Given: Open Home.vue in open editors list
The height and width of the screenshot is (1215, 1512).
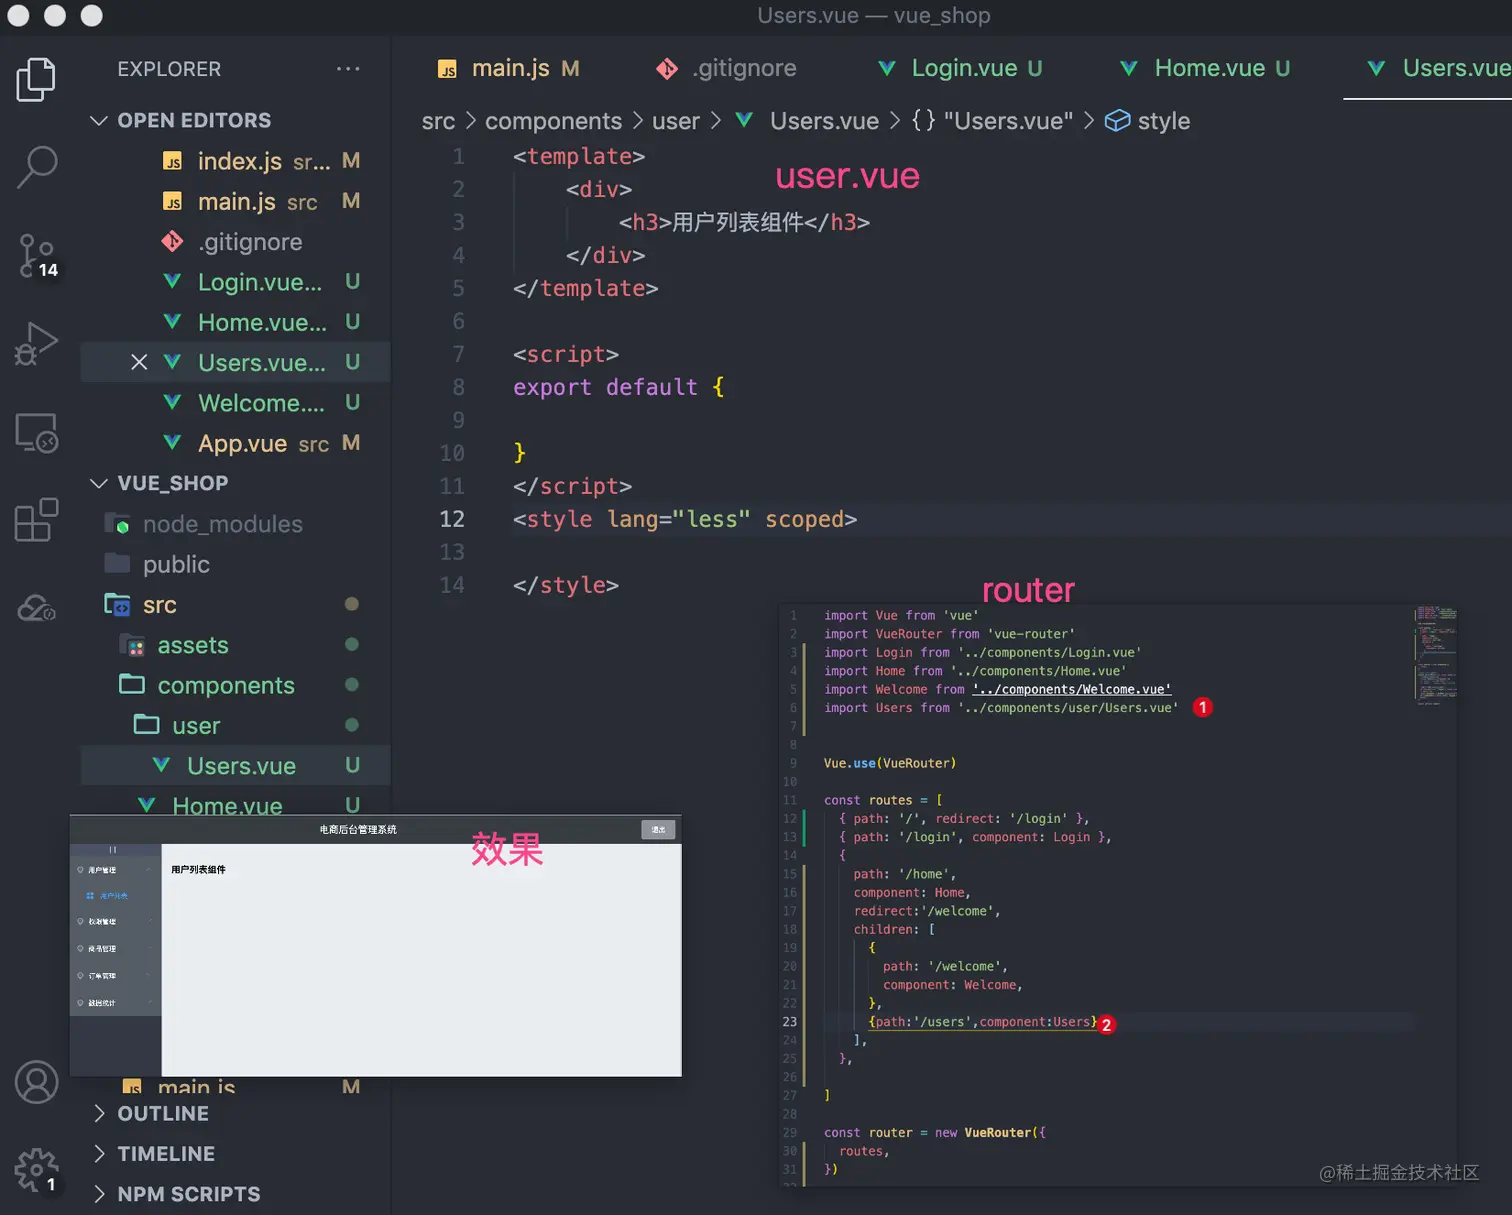Looking at the screenshot, I should pos(235,322).
